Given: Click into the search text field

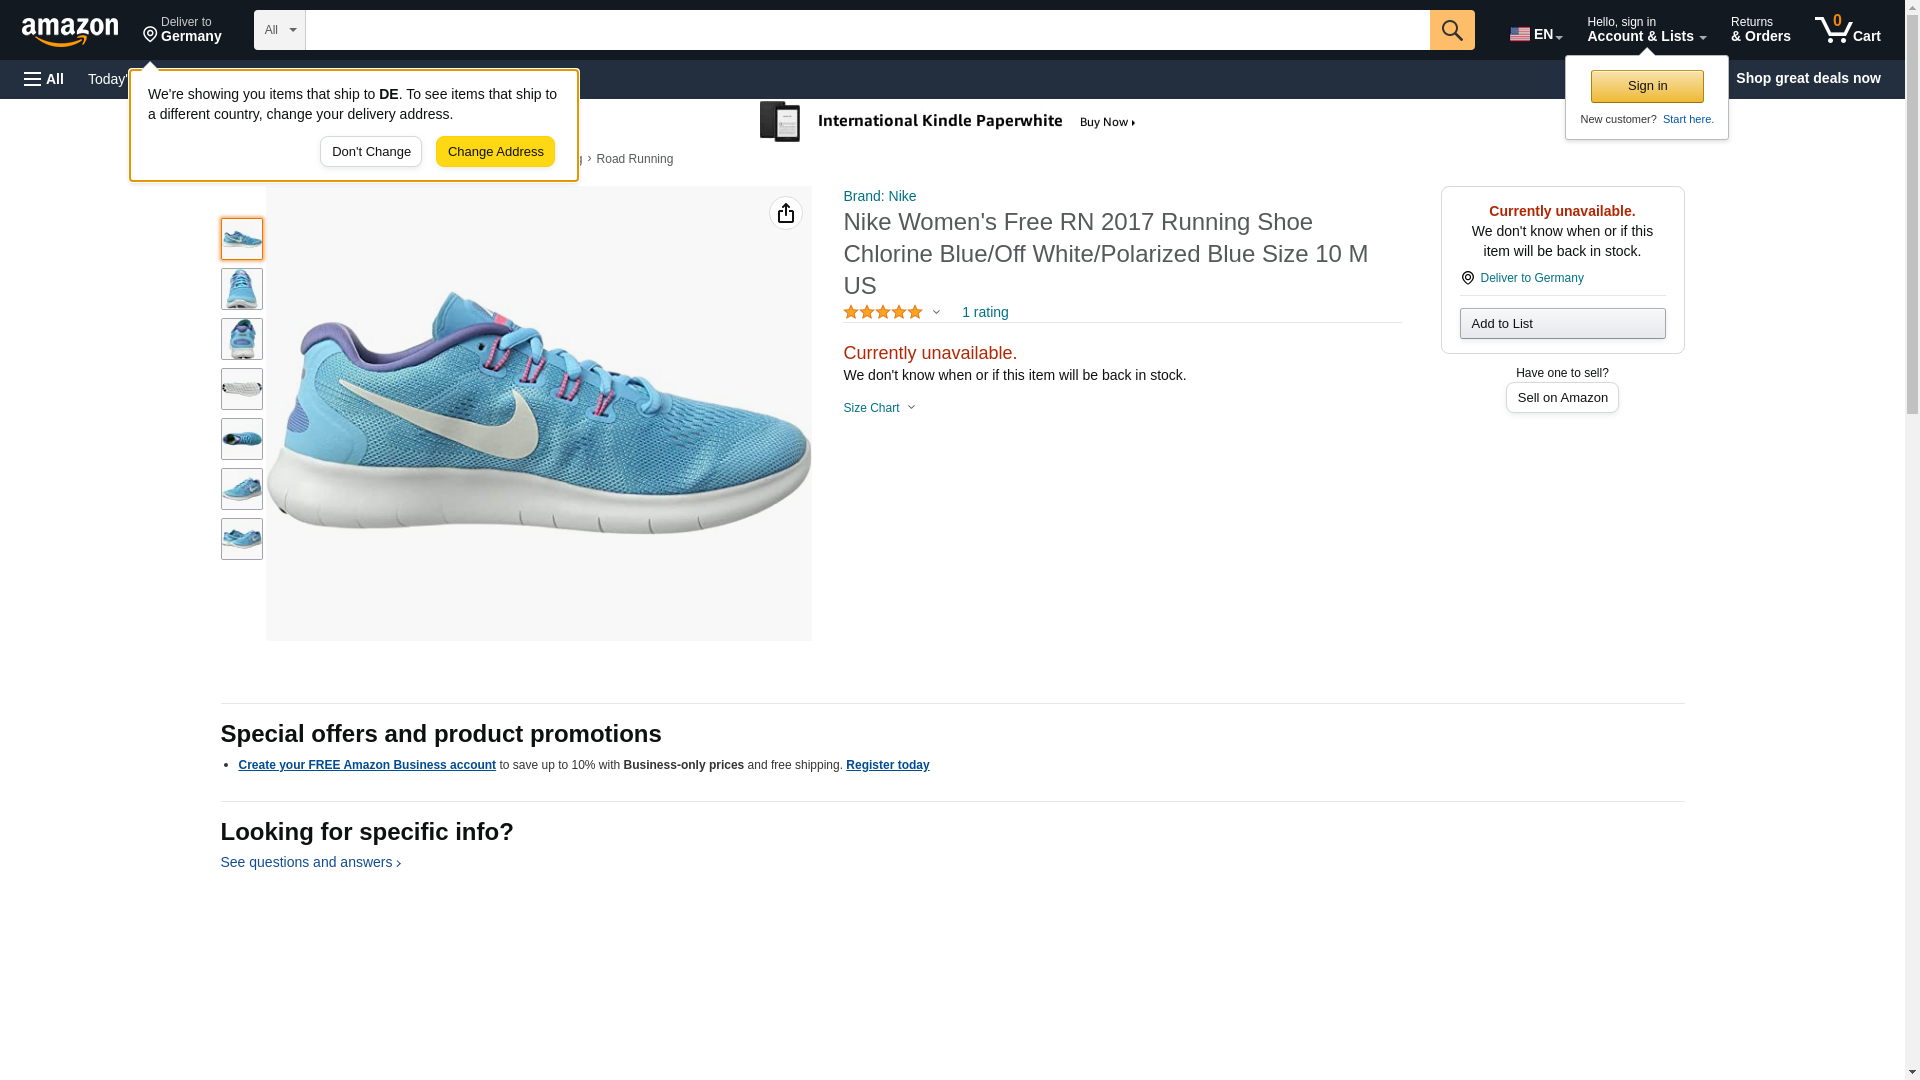Looking at the screenshot, I should coord(866,30).
